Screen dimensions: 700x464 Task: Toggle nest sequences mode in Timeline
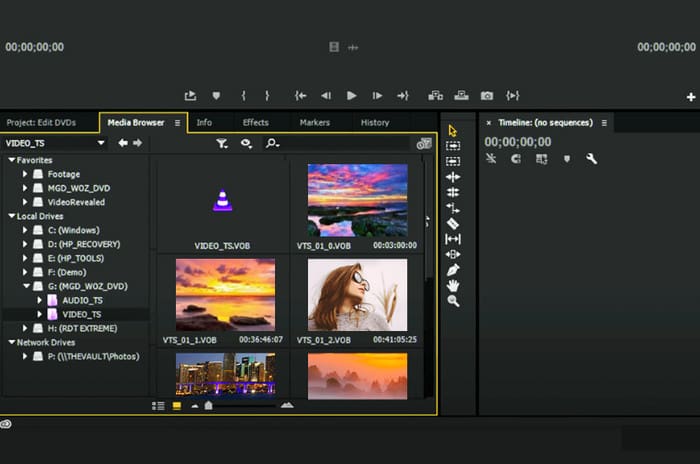coord(491,159)
